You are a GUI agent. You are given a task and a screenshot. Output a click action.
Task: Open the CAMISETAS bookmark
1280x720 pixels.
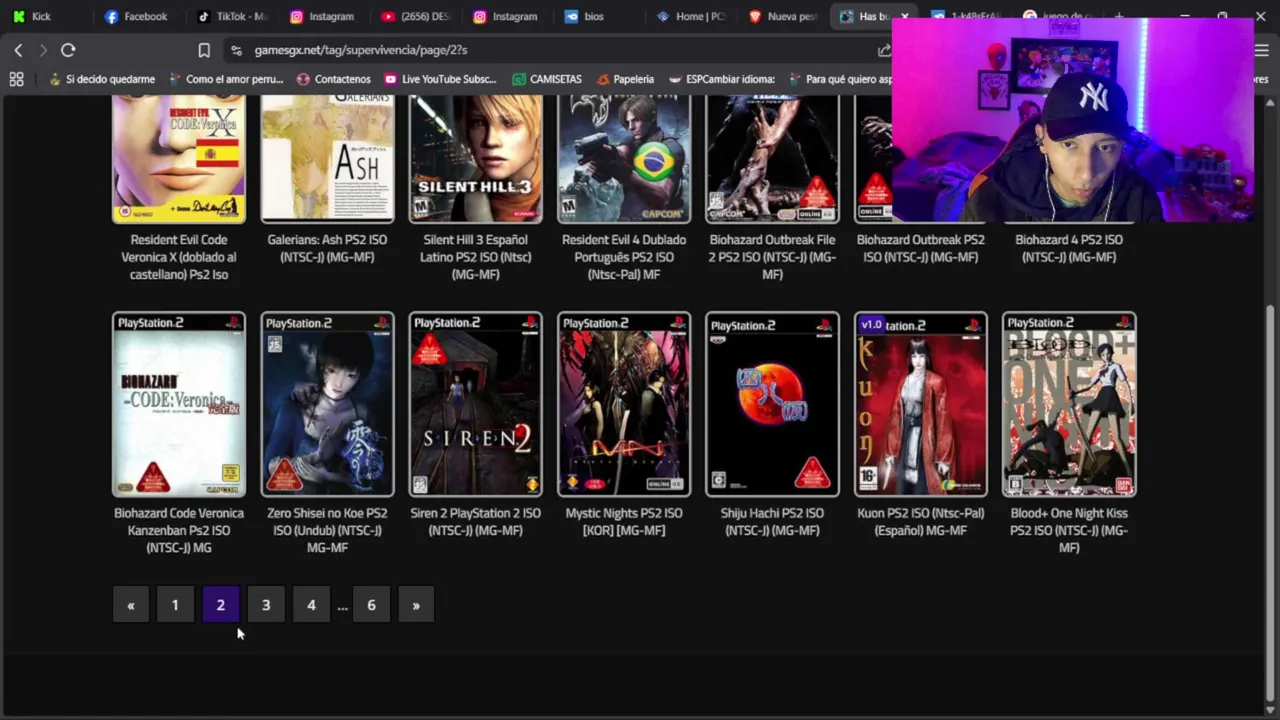click(547, 79)
